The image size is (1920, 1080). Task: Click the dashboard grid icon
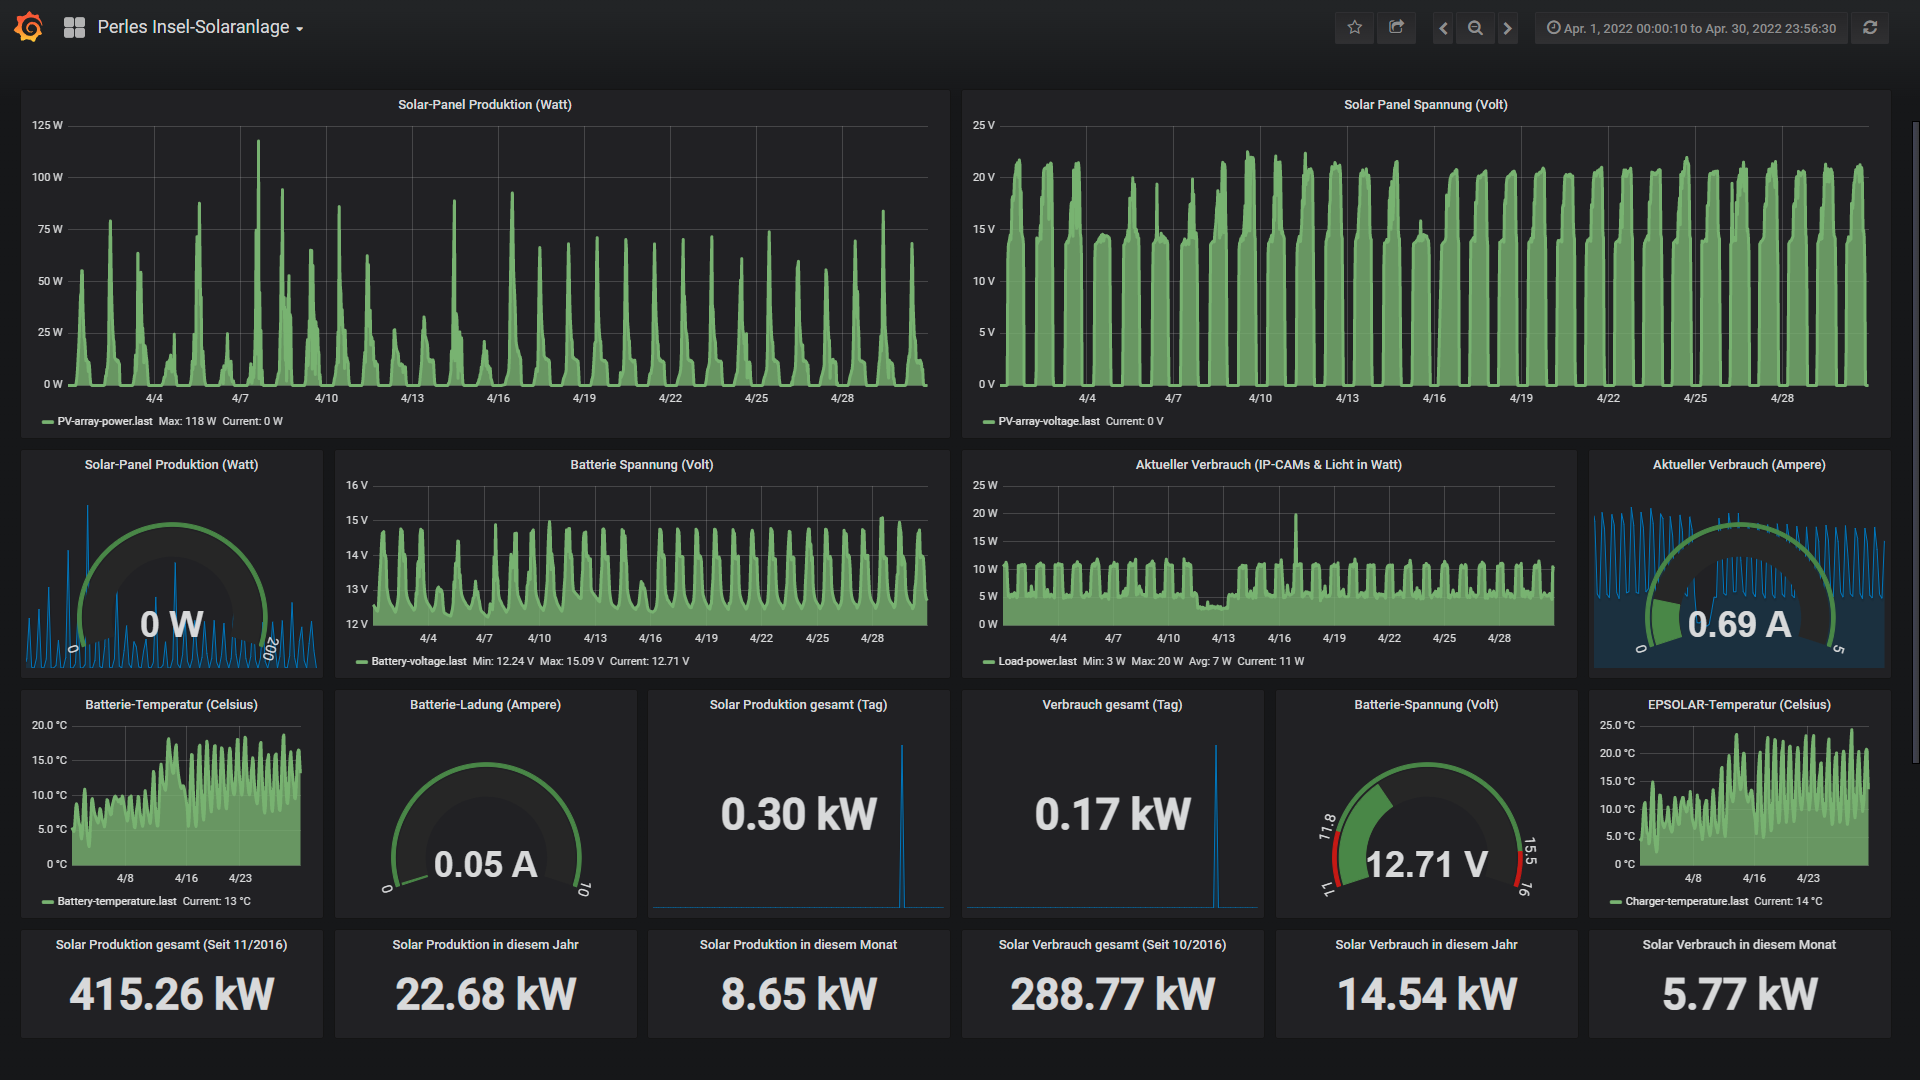pos(74,28)
